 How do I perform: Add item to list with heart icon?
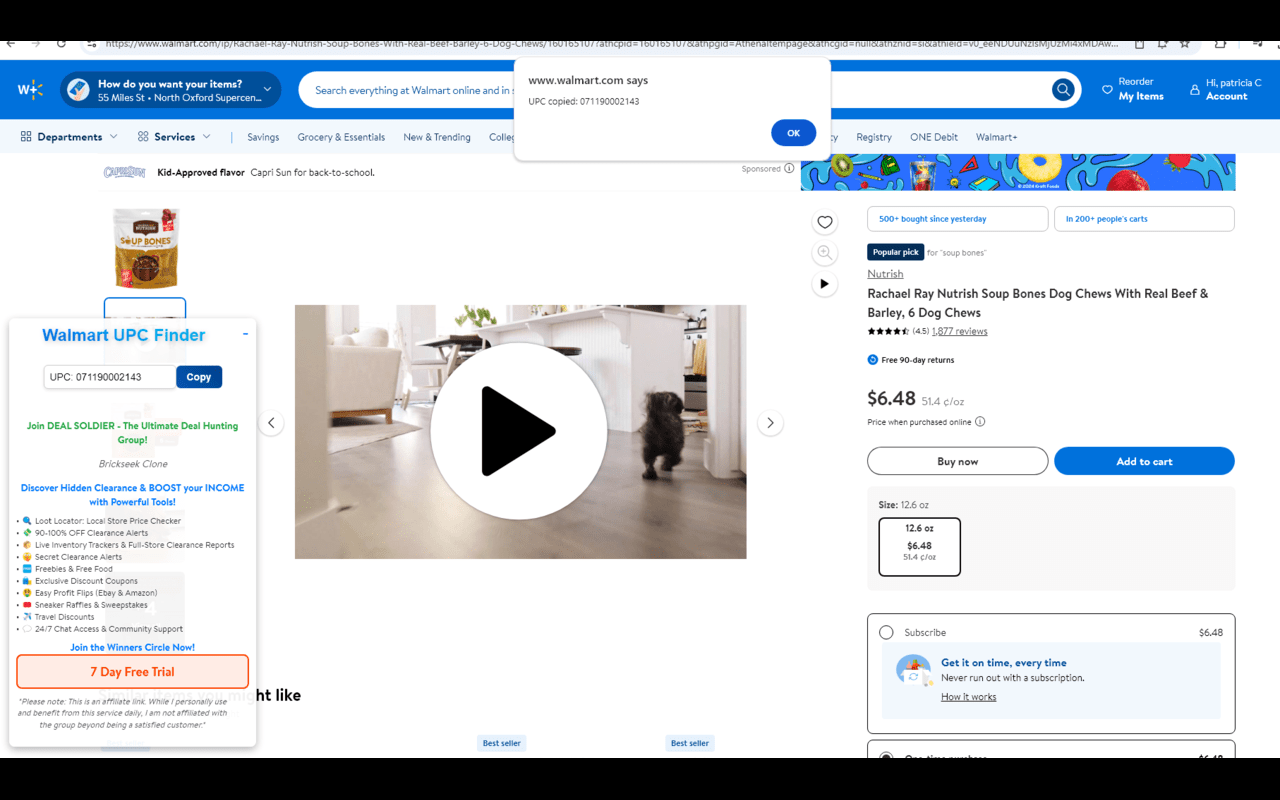click(x=824, y=222)
